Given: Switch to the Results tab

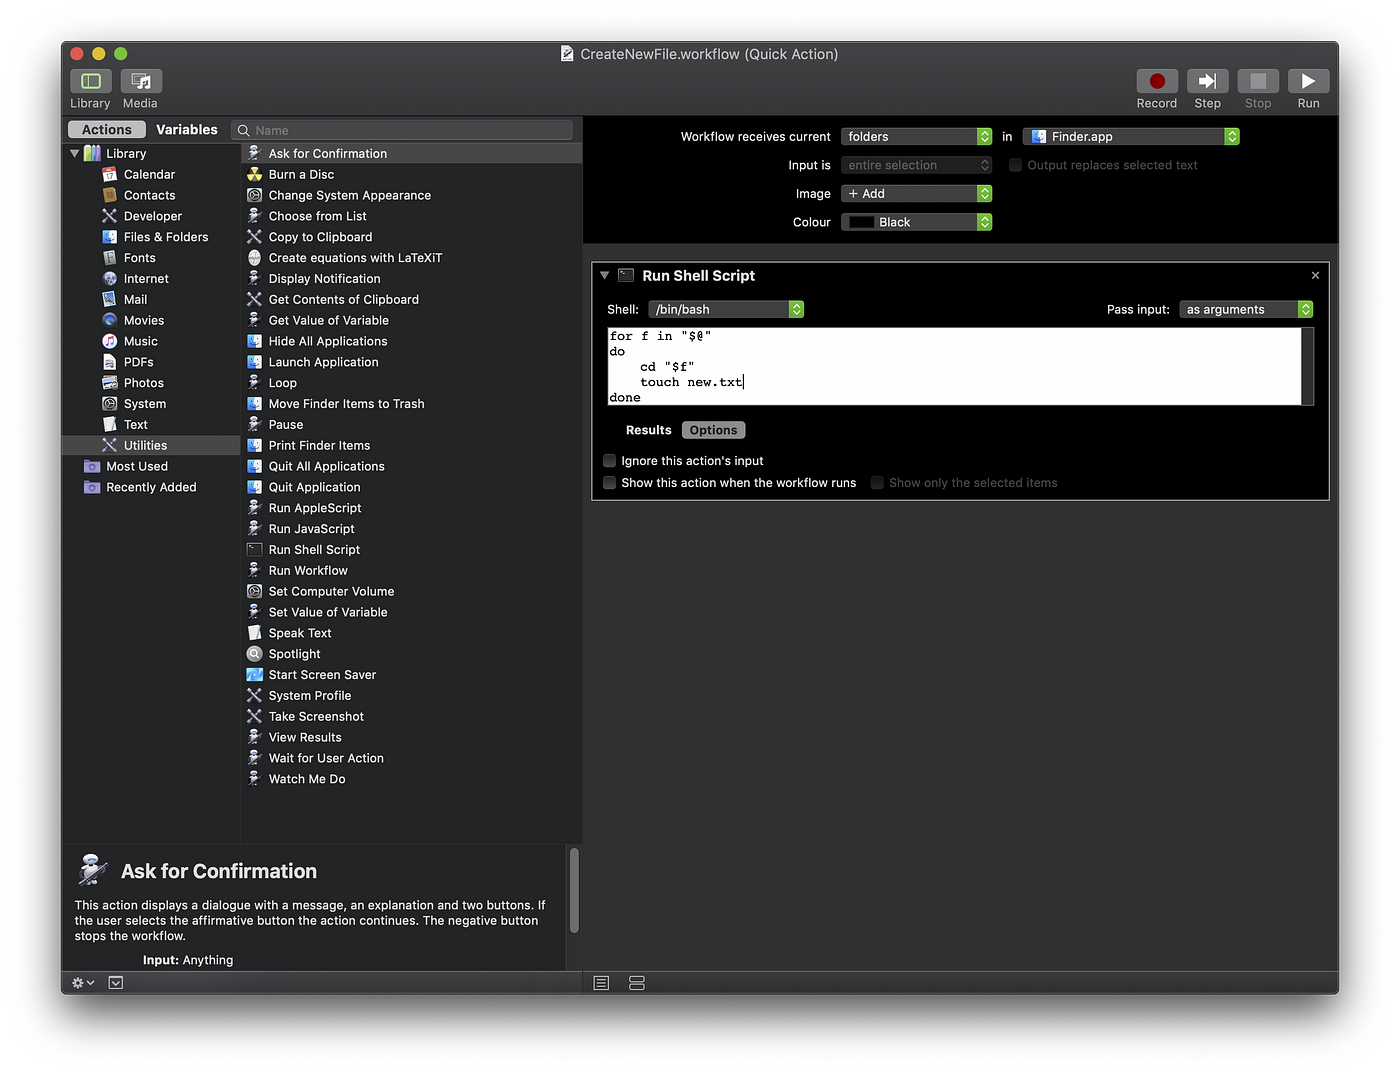Looking at the screenshot, I should coord(649,430).
